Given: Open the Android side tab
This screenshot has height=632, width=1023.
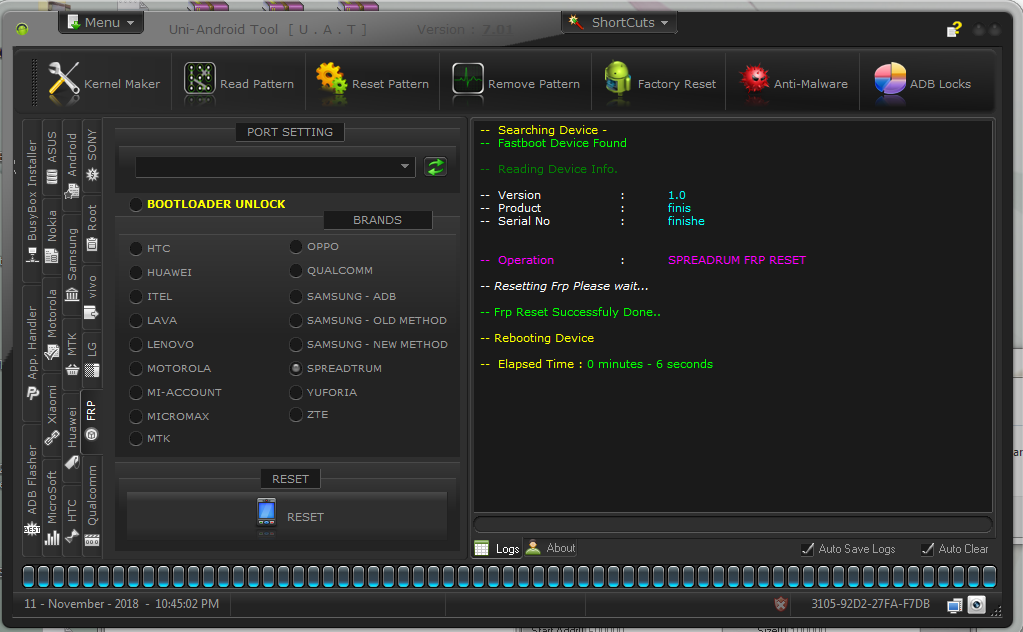Looking at the screenshot, I should [72, 165].
